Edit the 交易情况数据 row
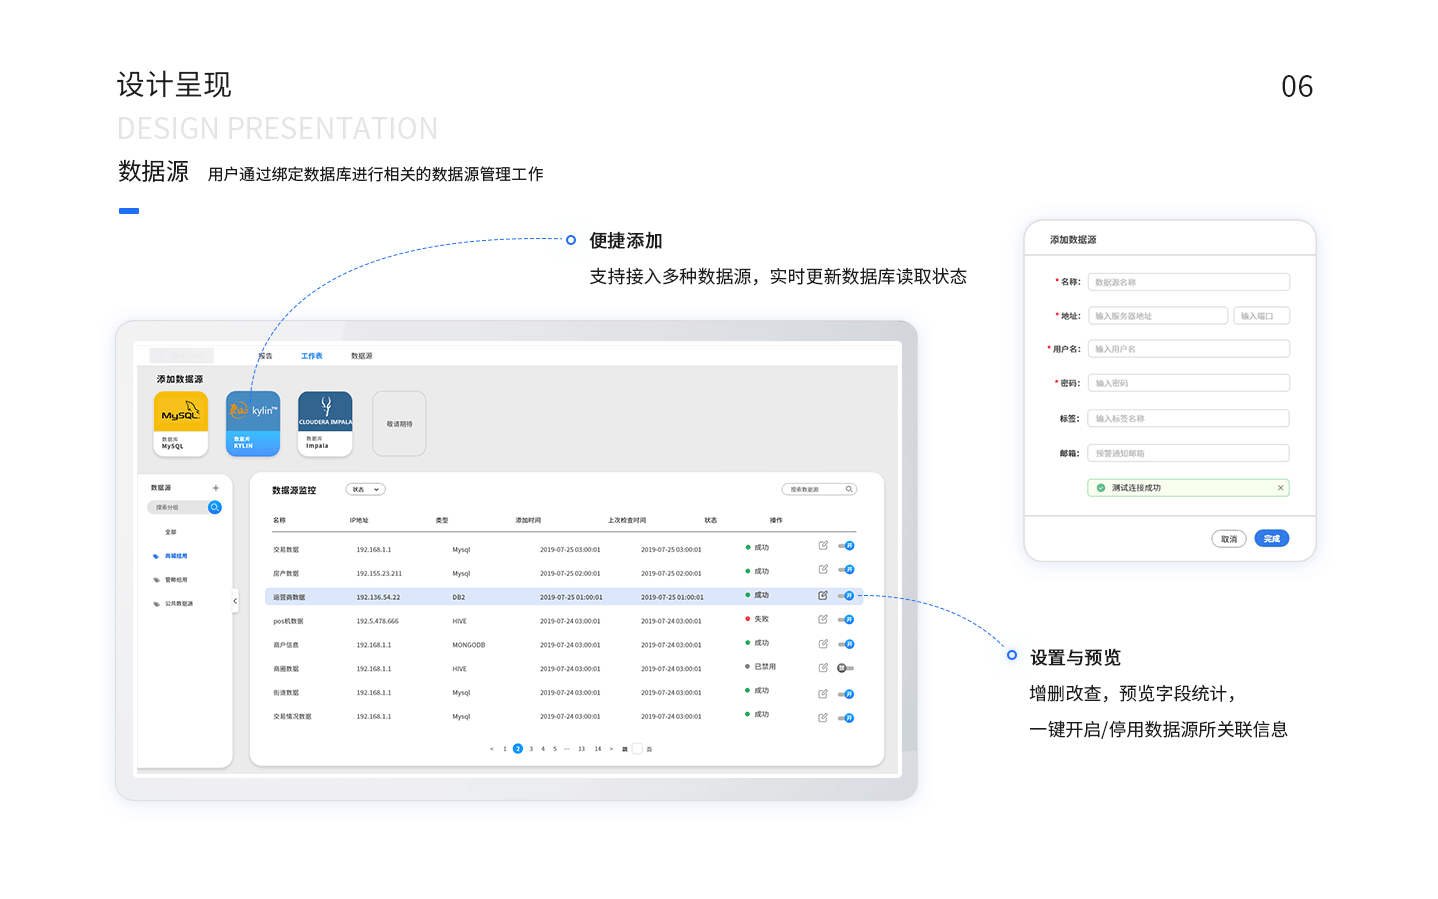1438x899 pixels. (823, 717)
